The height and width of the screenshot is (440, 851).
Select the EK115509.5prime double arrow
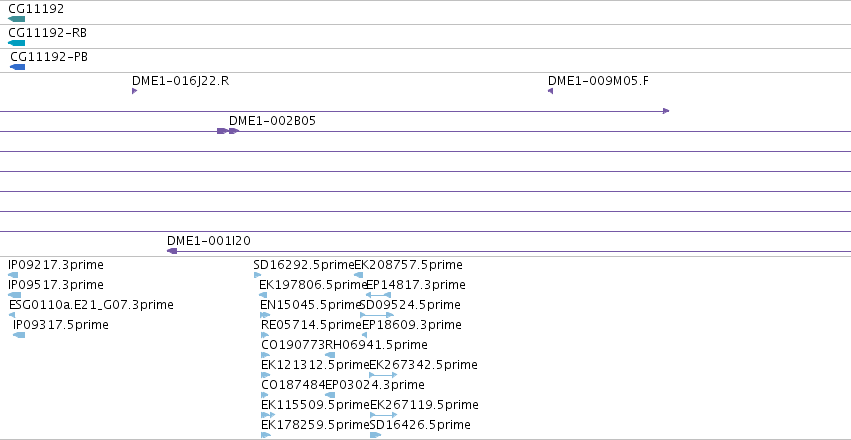pos(268,415)
